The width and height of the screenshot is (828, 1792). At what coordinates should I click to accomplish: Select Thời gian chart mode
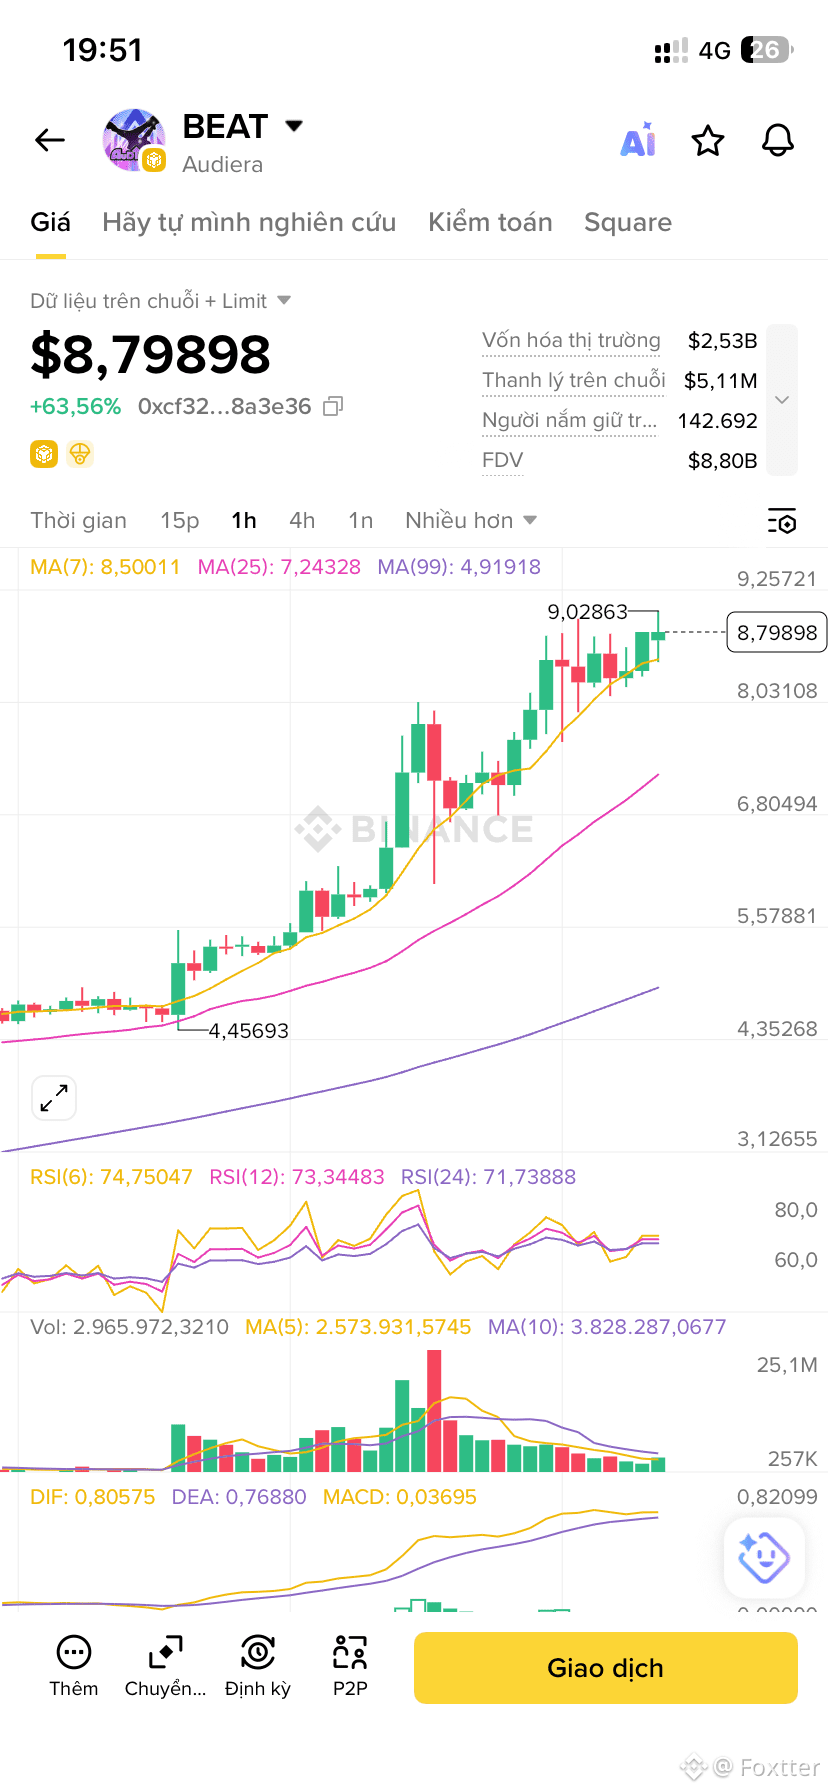coord(79,520)
